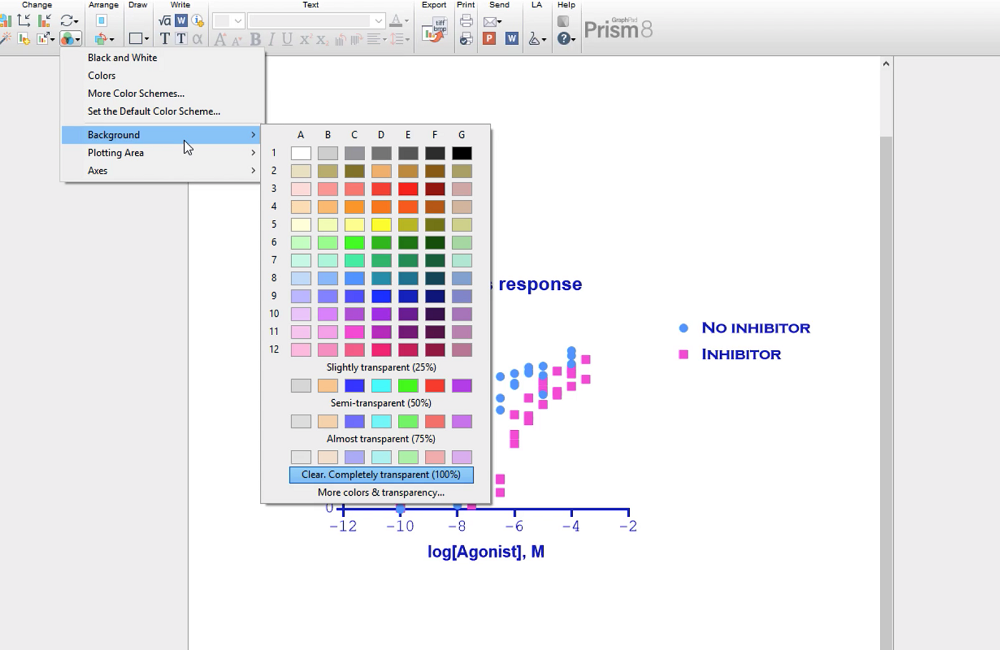Send graph to PowerPoint icon
Viewport: 1000px width, 650px height.
pos(489,38)
